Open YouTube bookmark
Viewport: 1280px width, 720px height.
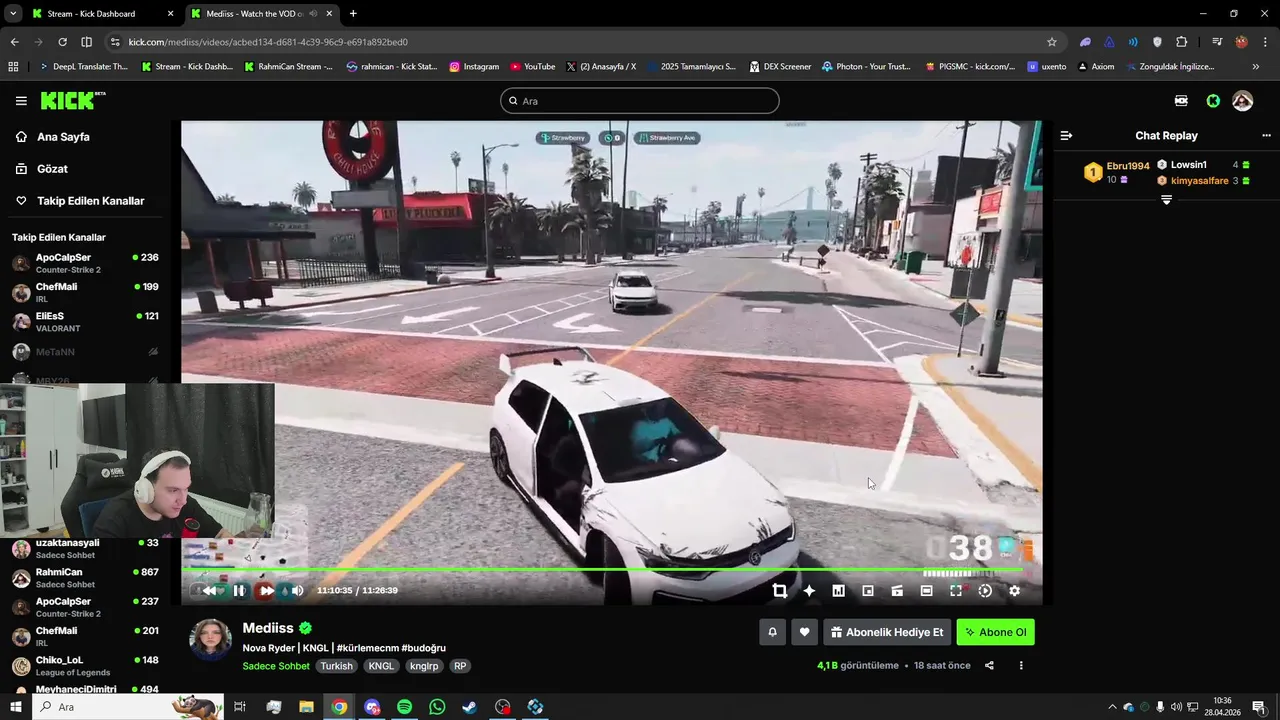coord(533,67)
